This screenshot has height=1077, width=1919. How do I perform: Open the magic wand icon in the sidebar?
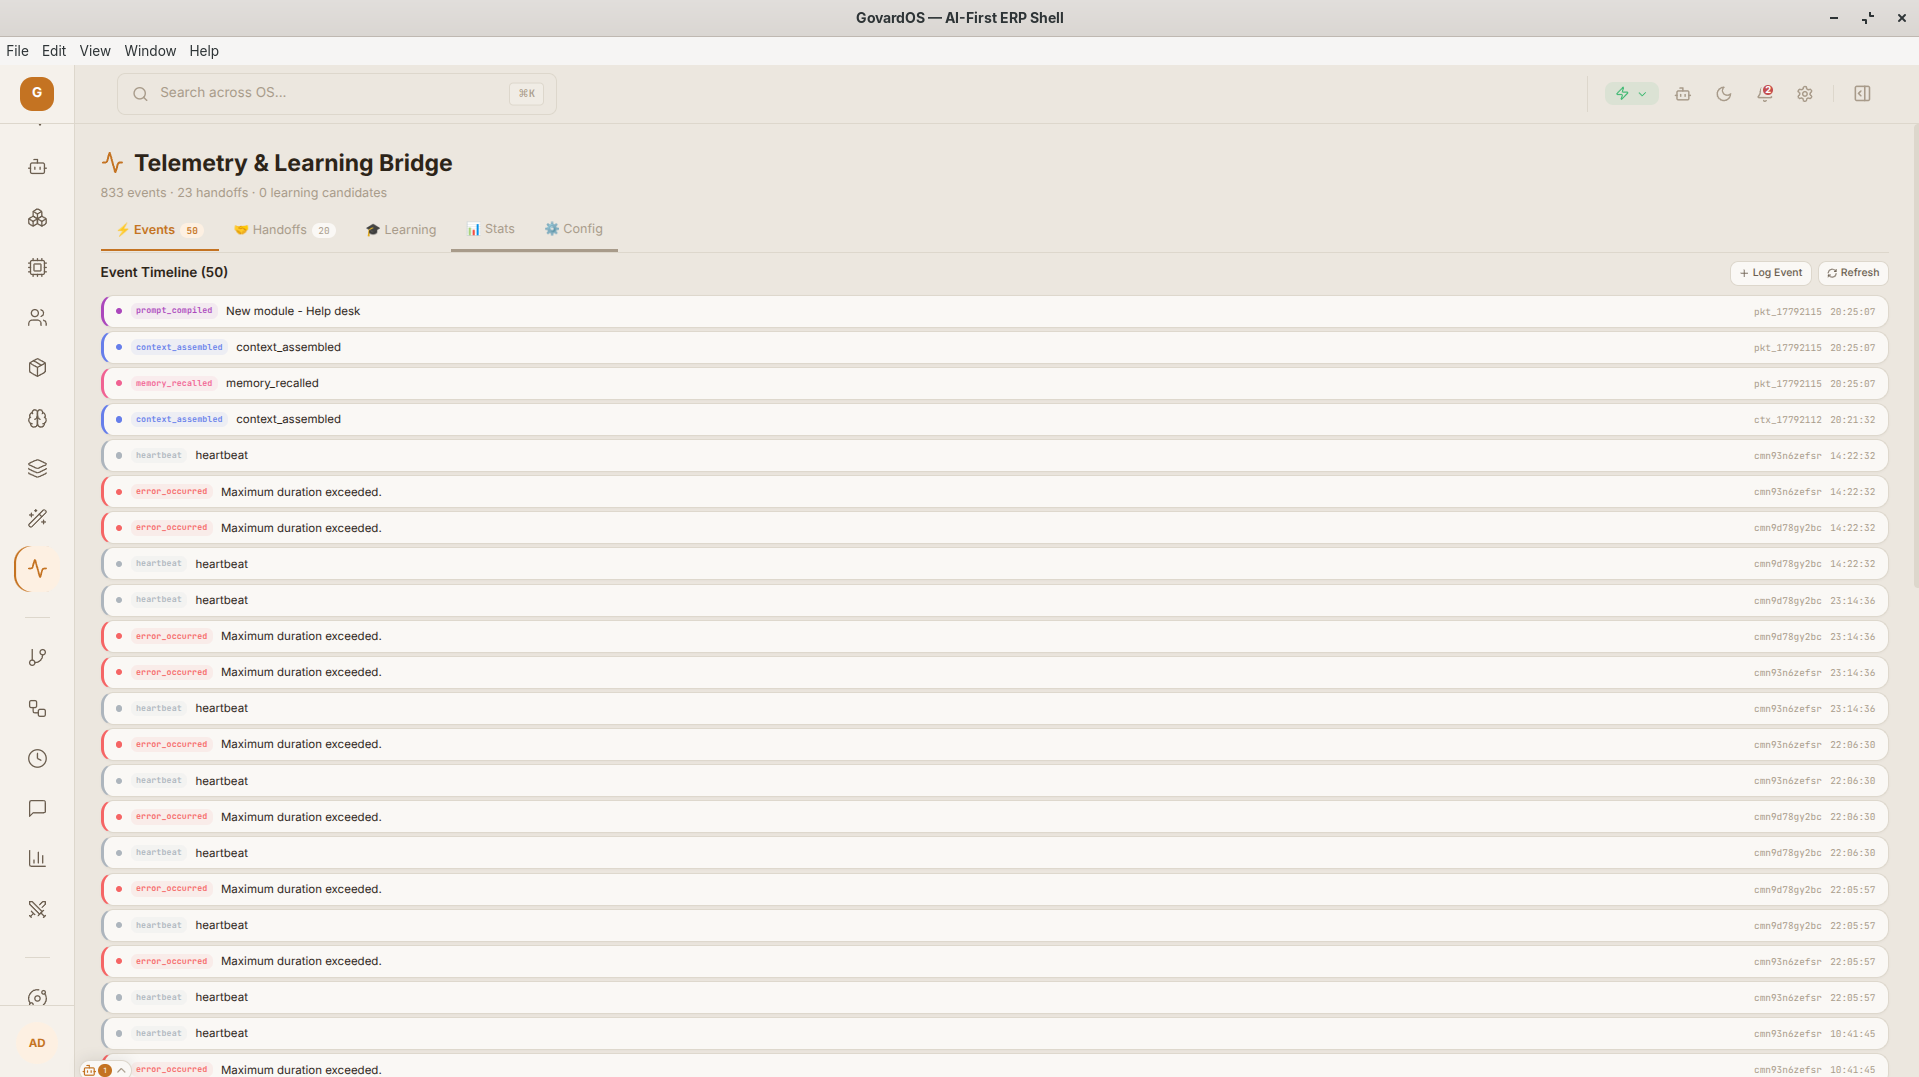(37, 518)
